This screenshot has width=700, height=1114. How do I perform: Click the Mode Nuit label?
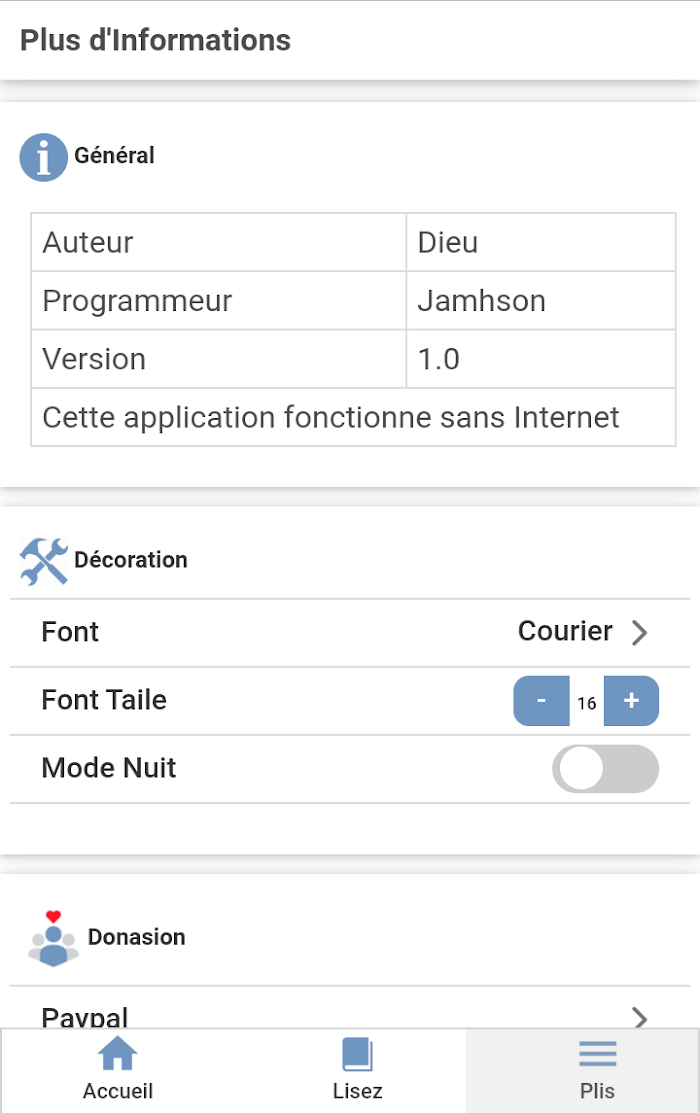109,768
